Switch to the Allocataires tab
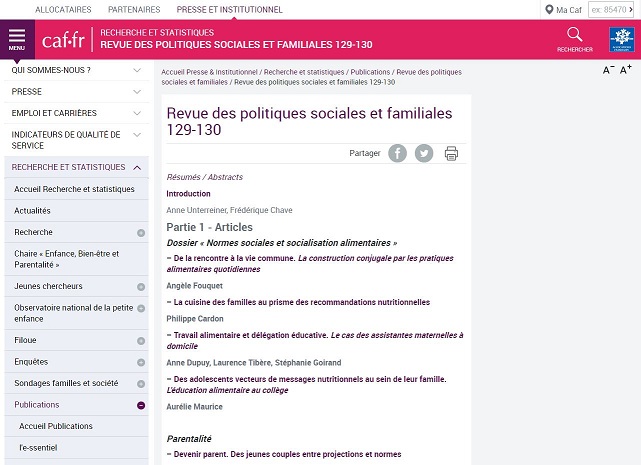 [x=63, y=9]
